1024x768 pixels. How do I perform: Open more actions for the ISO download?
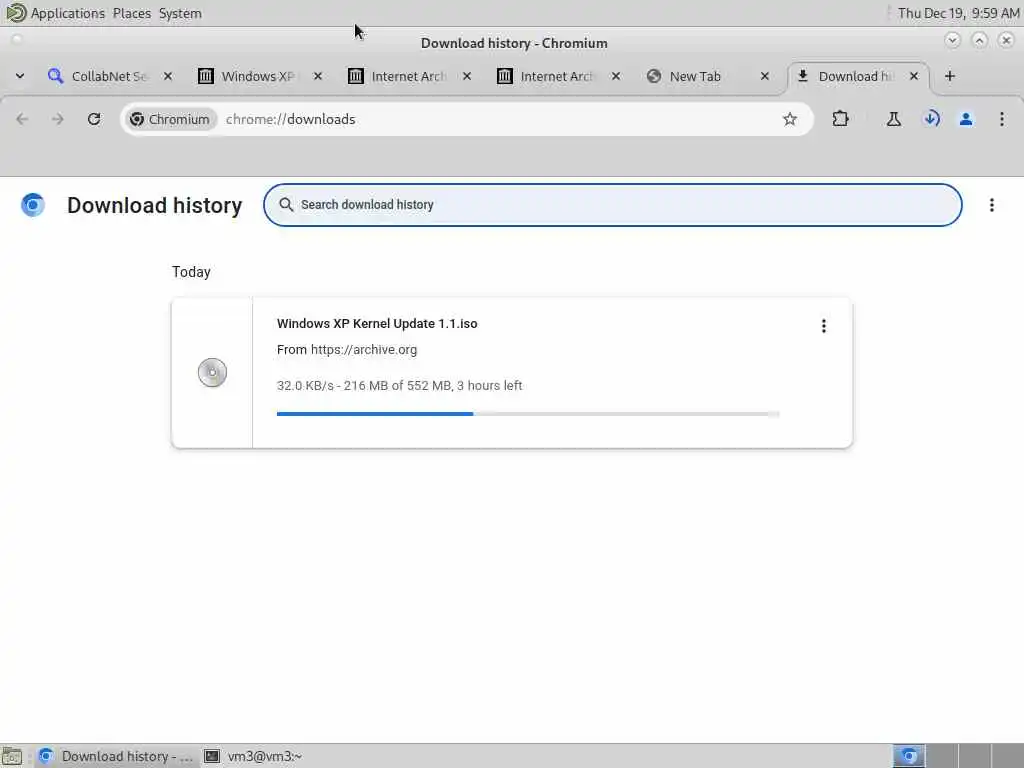tap(824, 326)
